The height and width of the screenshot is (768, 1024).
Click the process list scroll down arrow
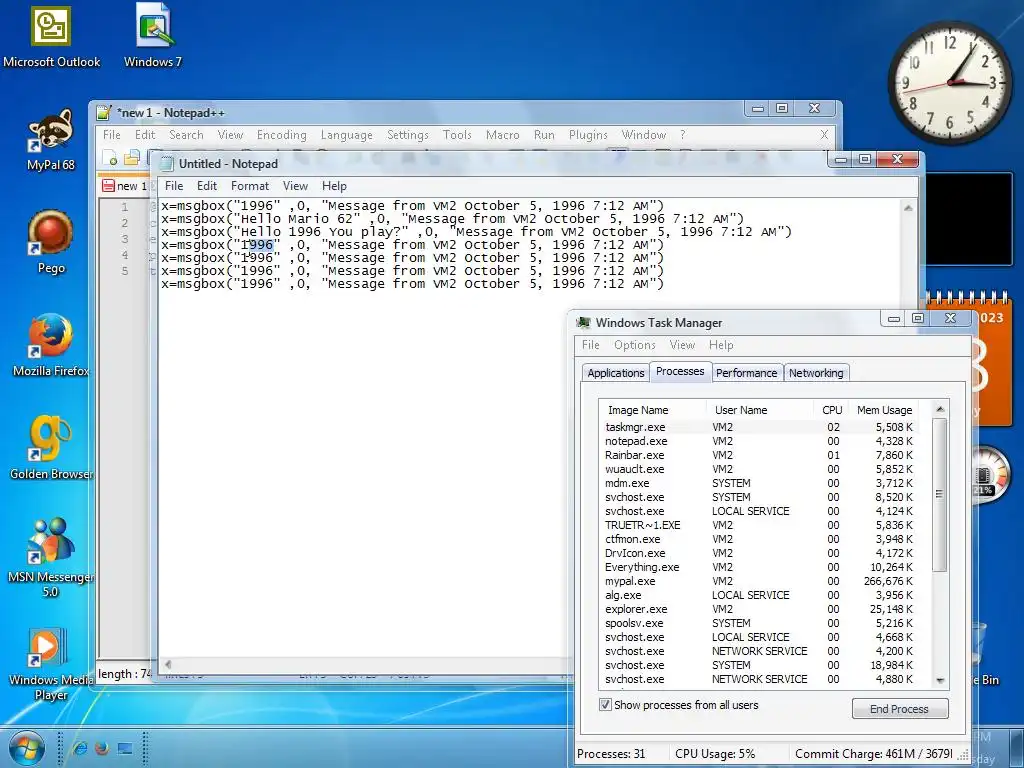[940, 680]
